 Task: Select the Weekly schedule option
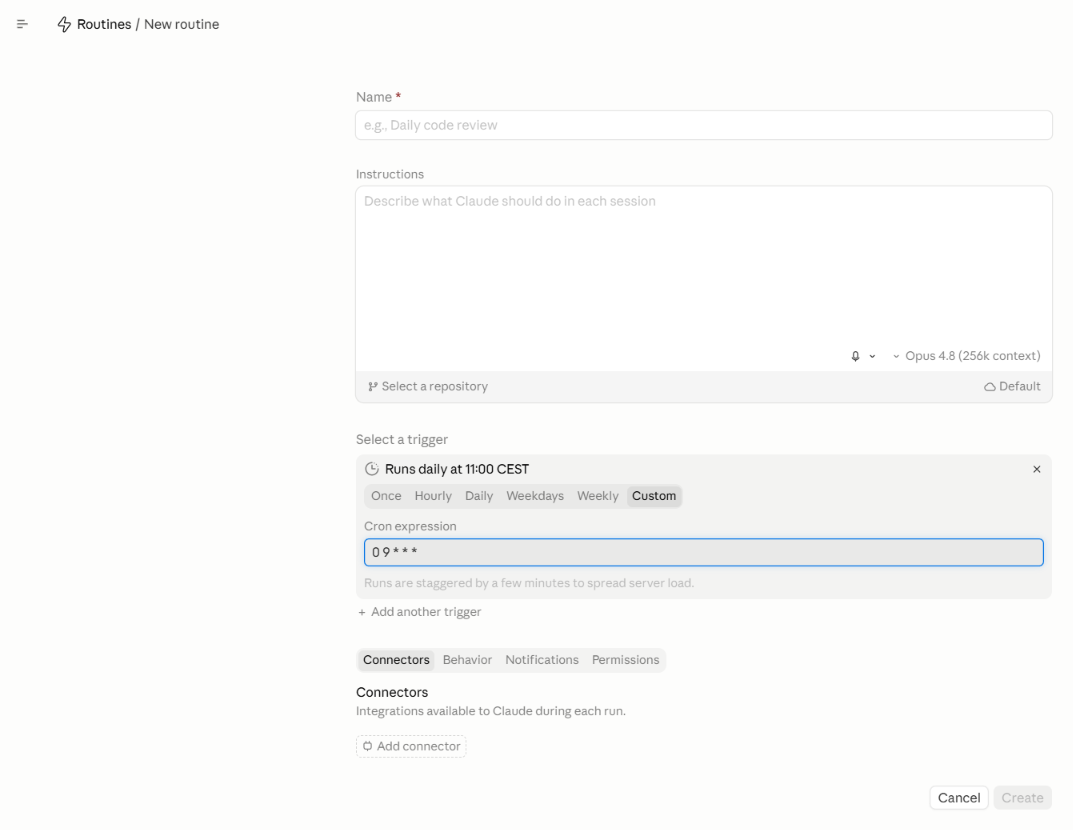pyautogui.click(x=597, y=495)
